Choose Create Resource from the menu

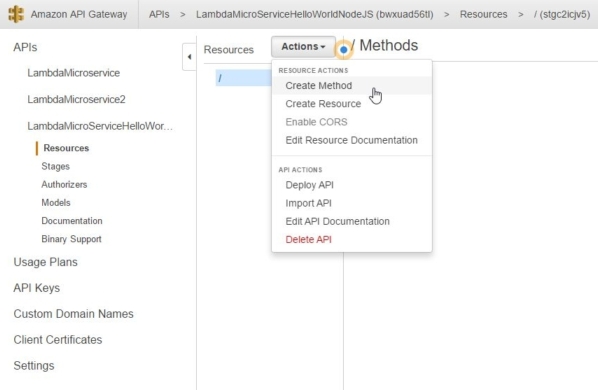tap(323, 104)
